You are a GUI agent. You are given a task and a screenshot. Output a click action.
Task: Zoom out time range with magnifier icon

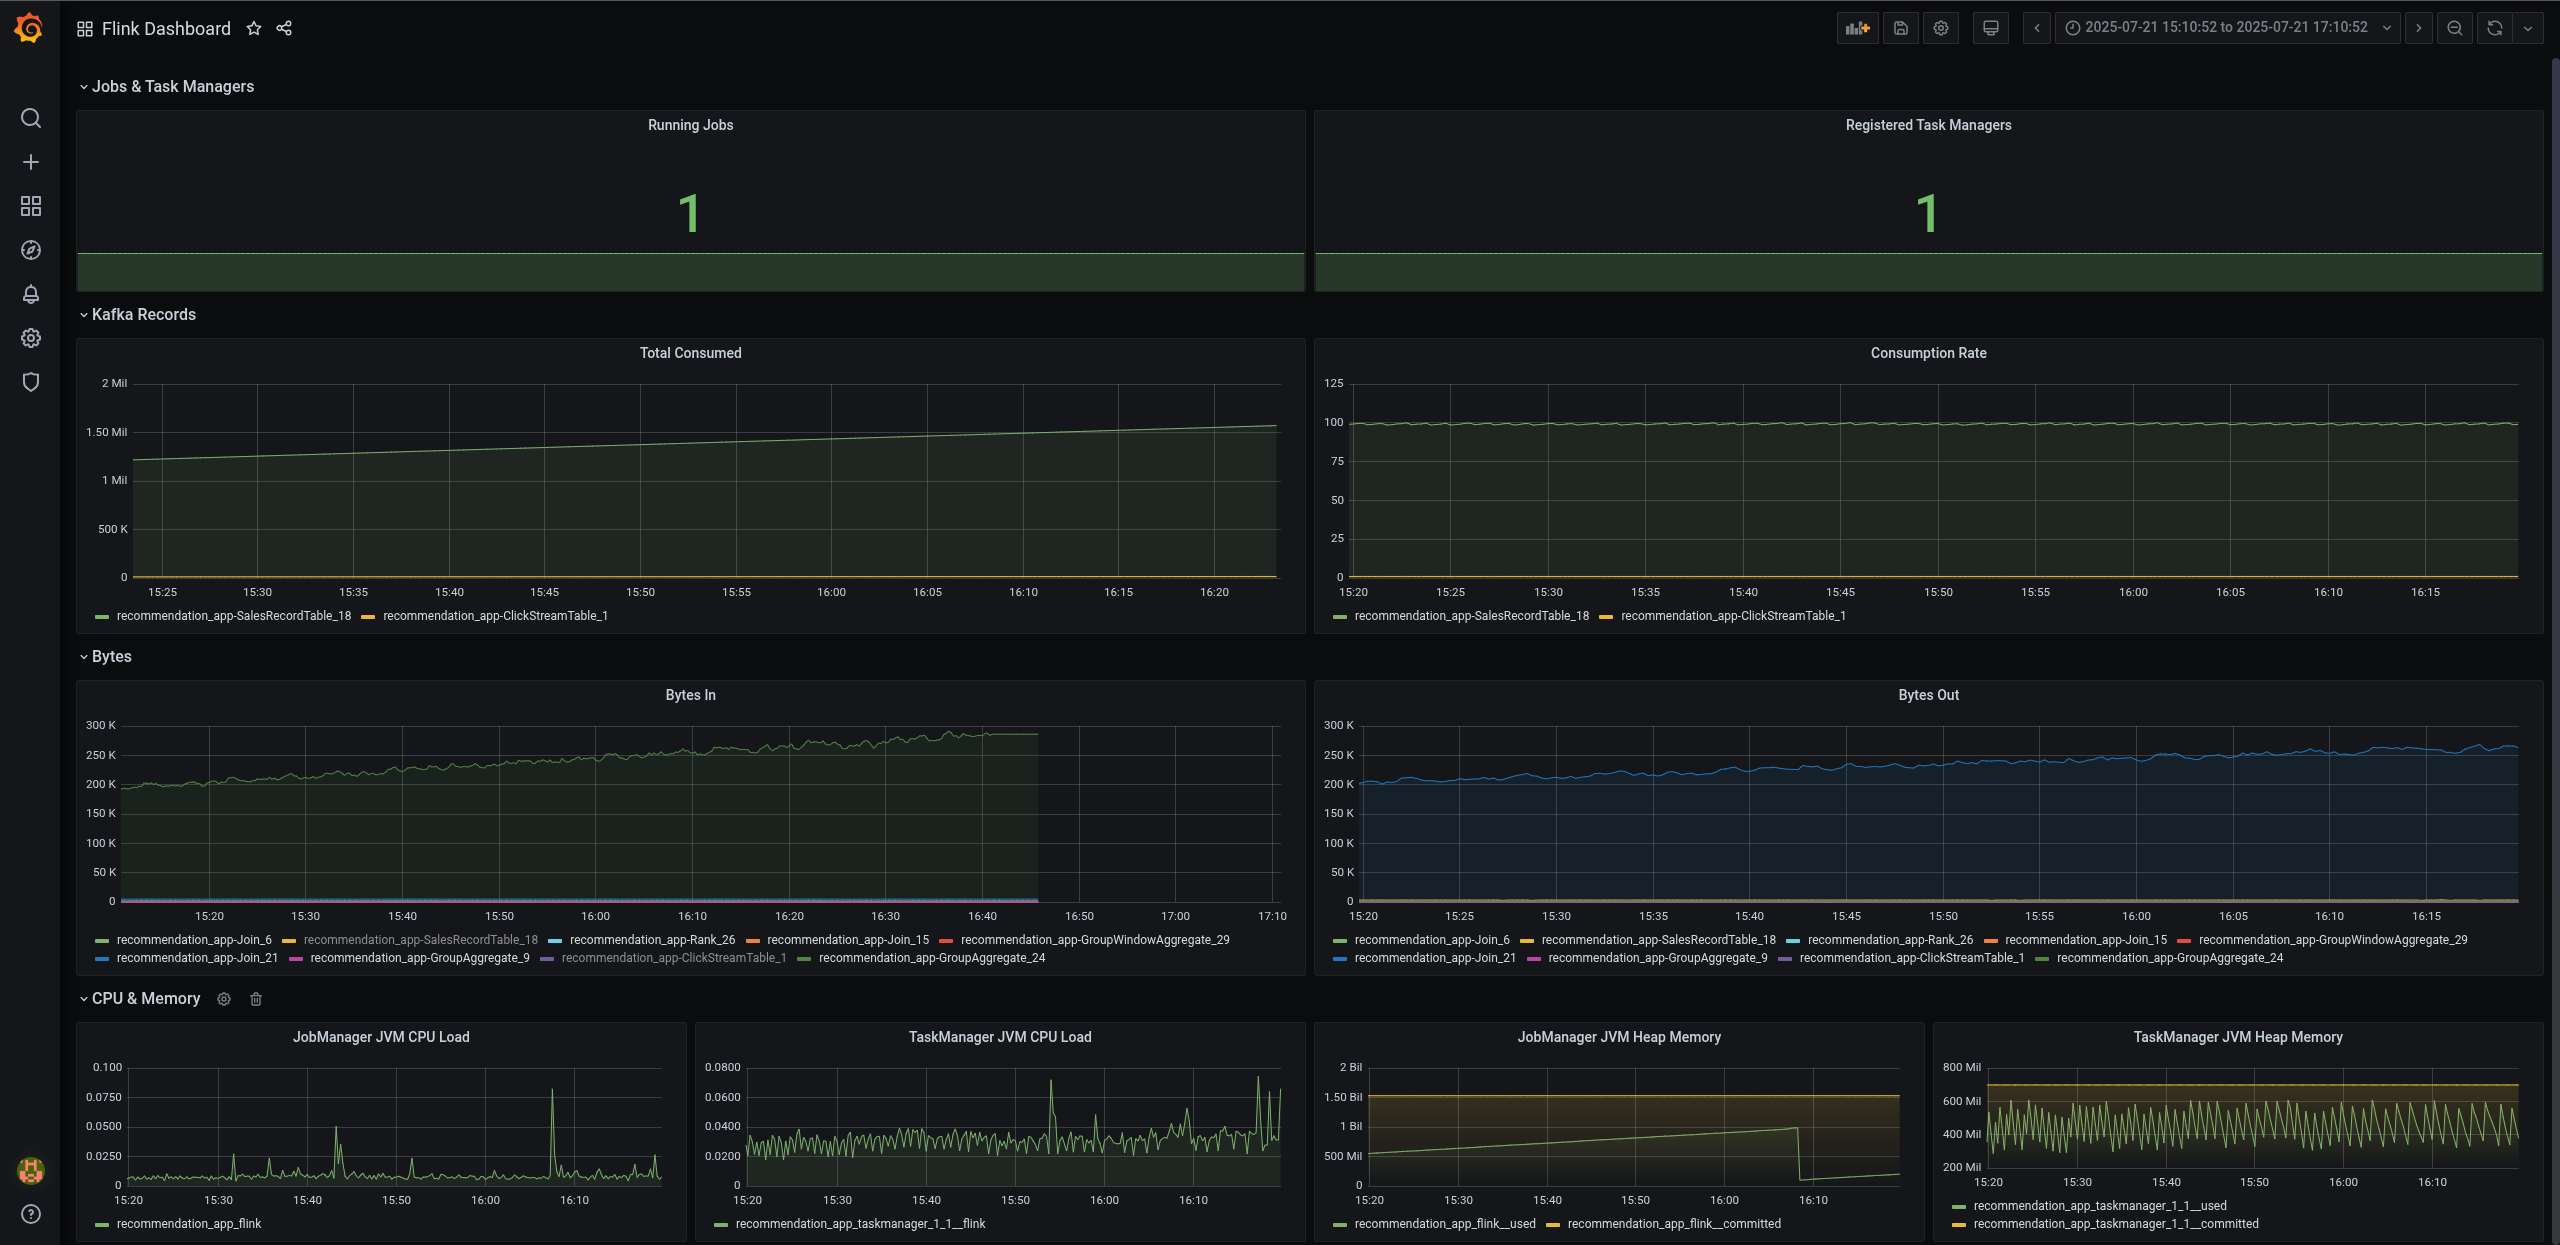(2454, 28)
